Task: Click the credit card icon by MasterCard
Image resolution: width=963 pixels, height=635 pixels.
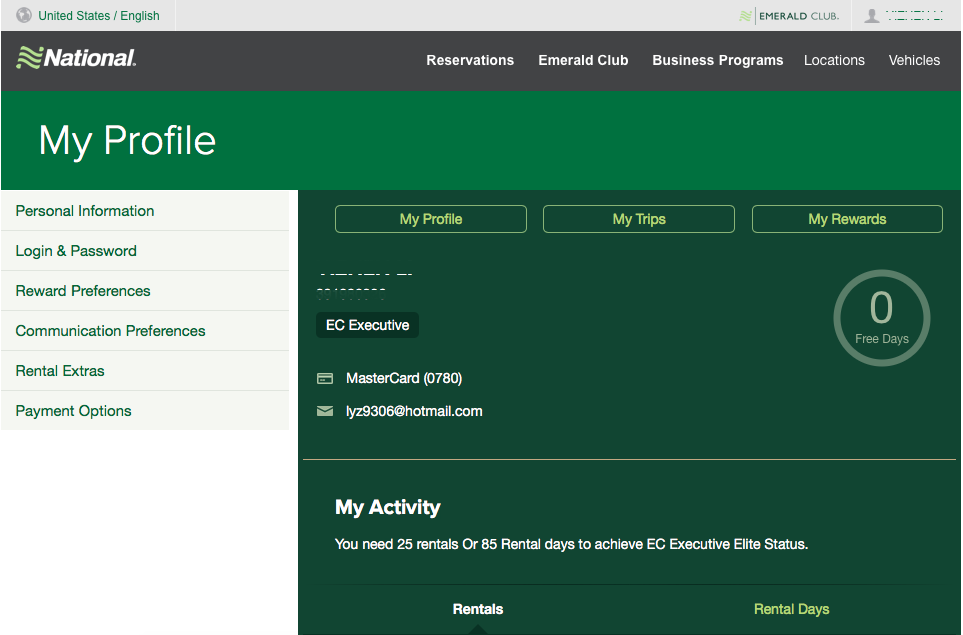Action: click(x=325, y=378)
